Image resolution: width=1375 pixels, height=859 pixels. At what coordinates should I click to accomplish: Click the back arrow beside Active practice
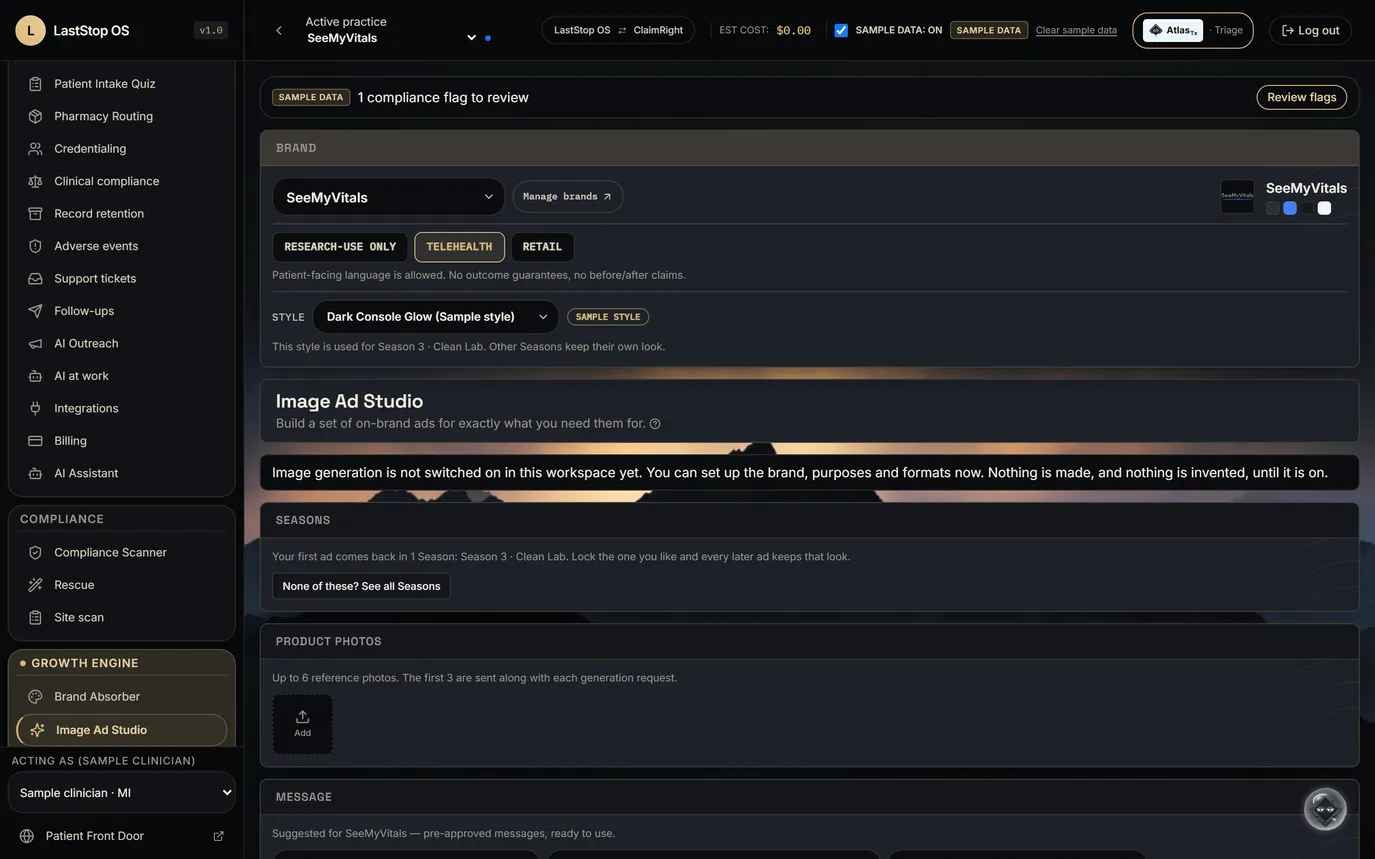click(x=279, y=31)
